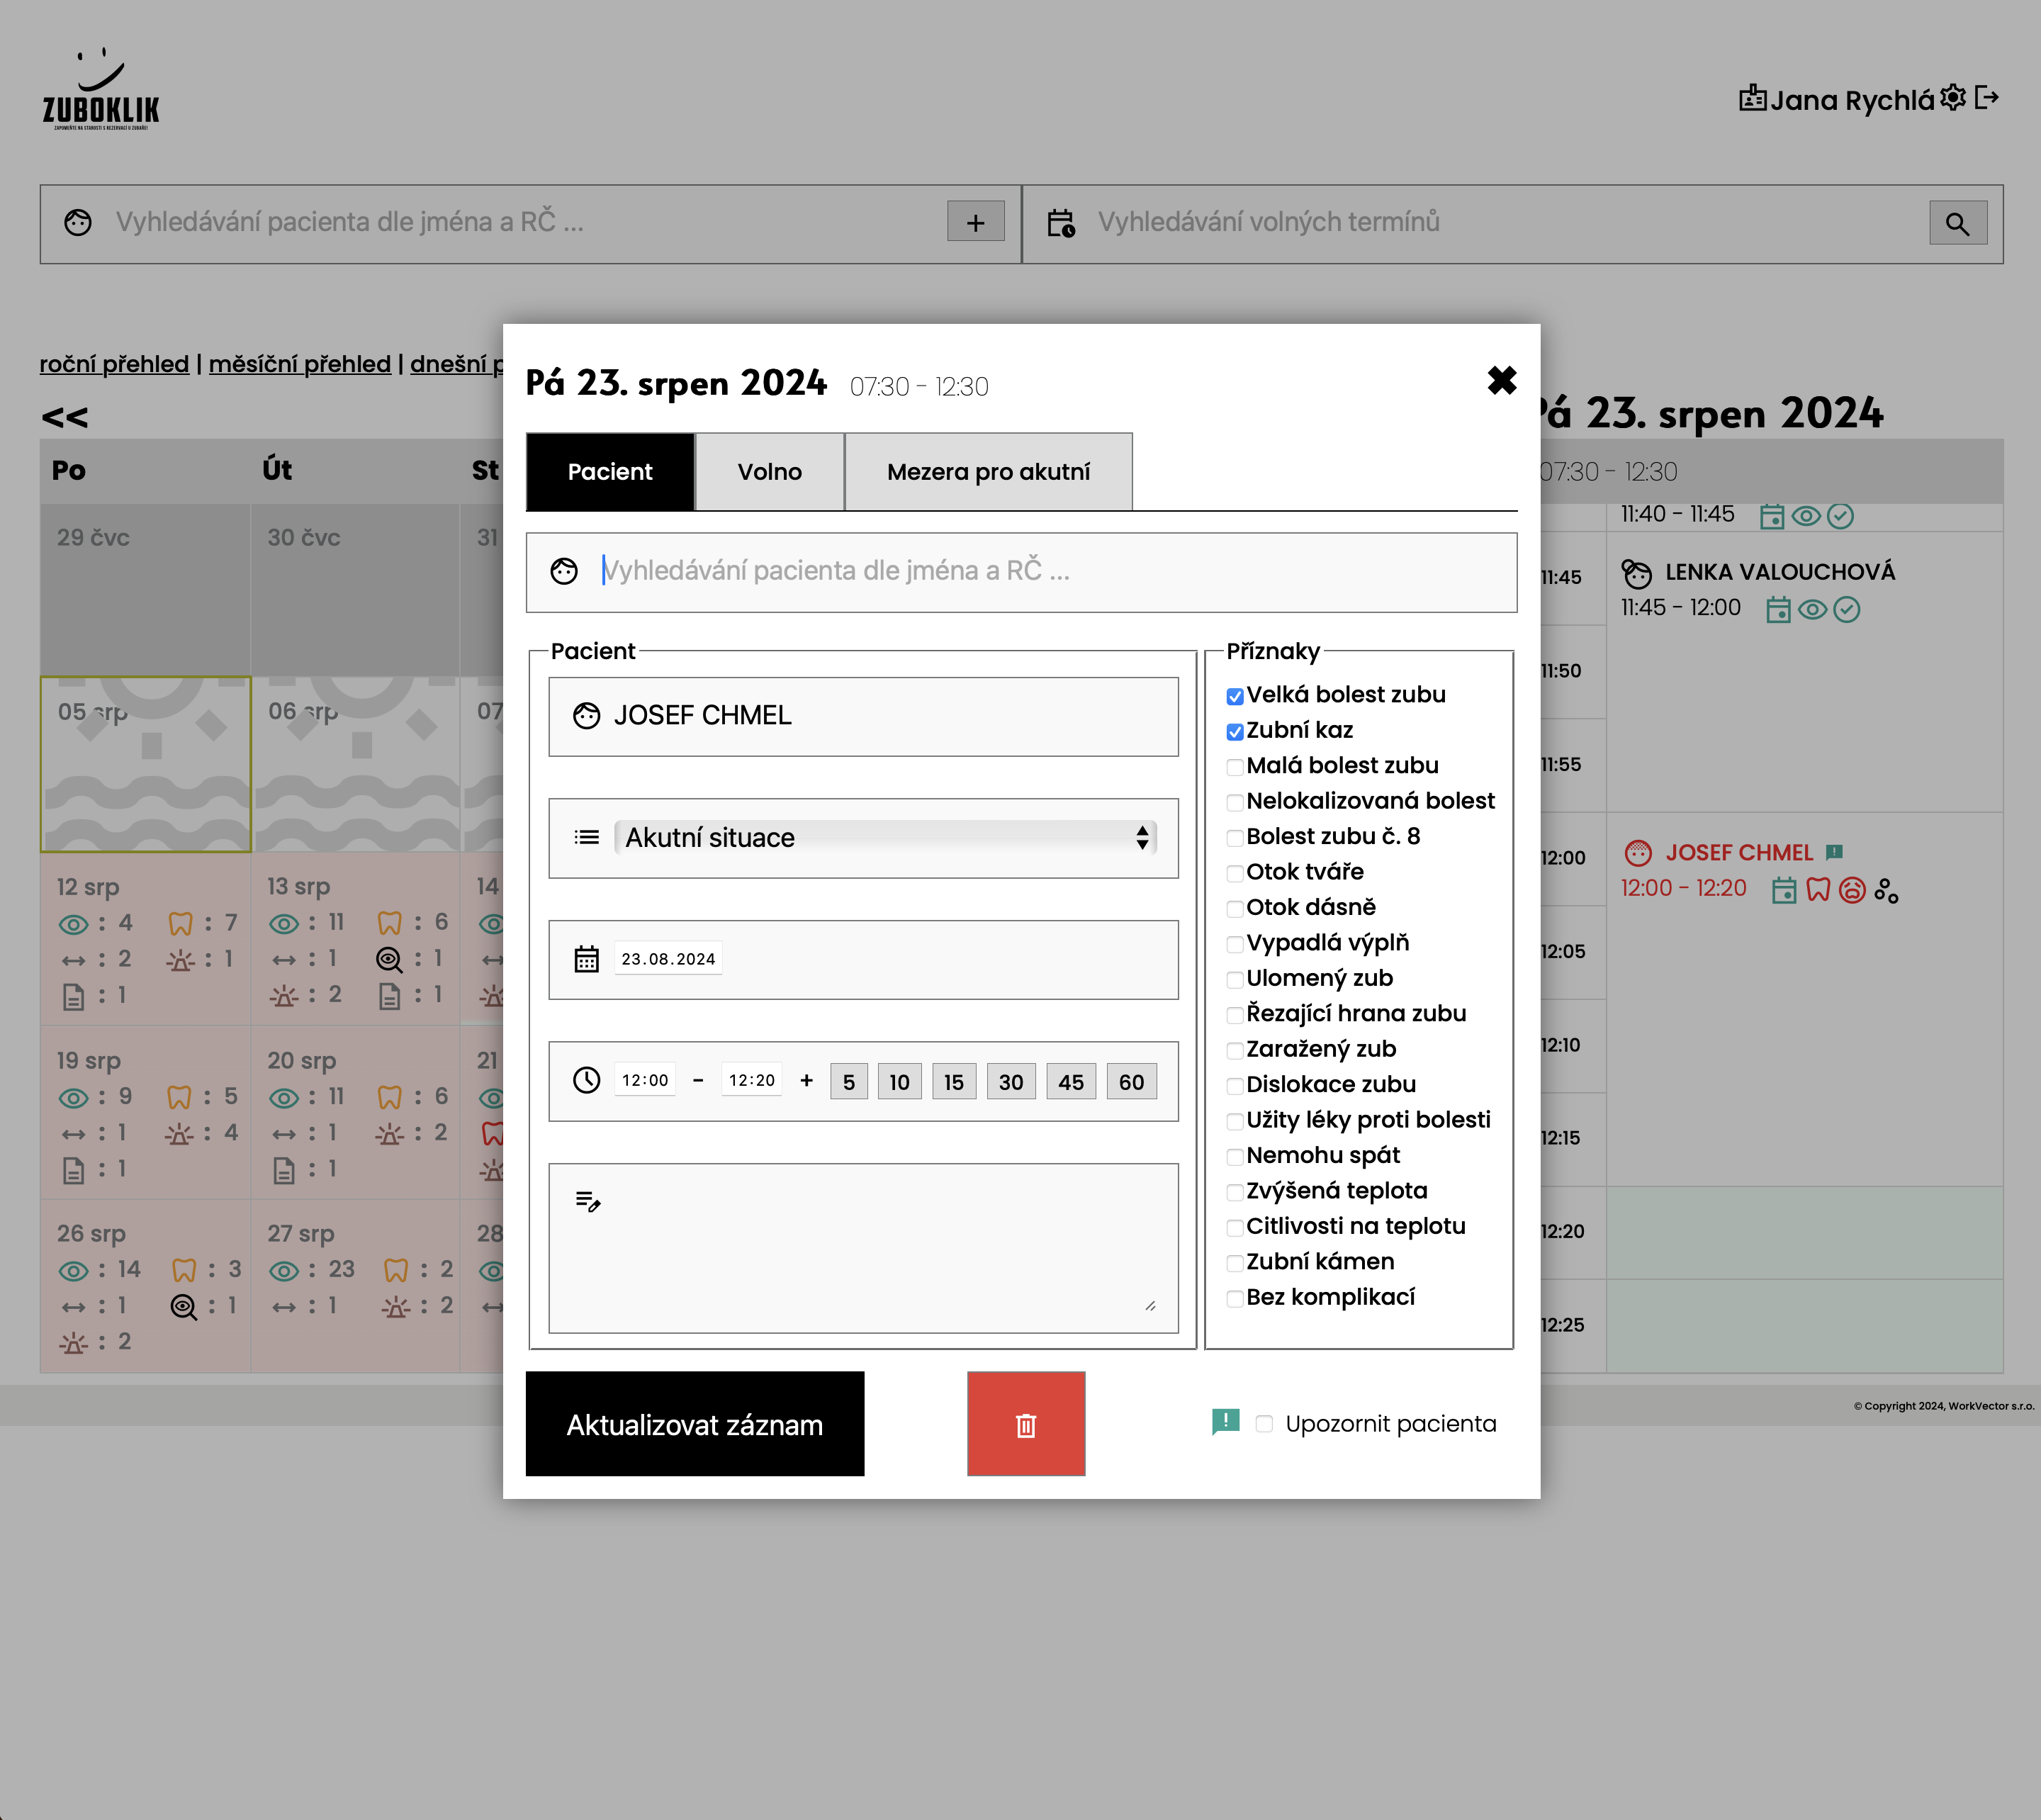The height and width of the screenshot is (1820, 2041).
Task: Click the check circle icon for Lenka Valouchová
Action: pos(1846,608)
